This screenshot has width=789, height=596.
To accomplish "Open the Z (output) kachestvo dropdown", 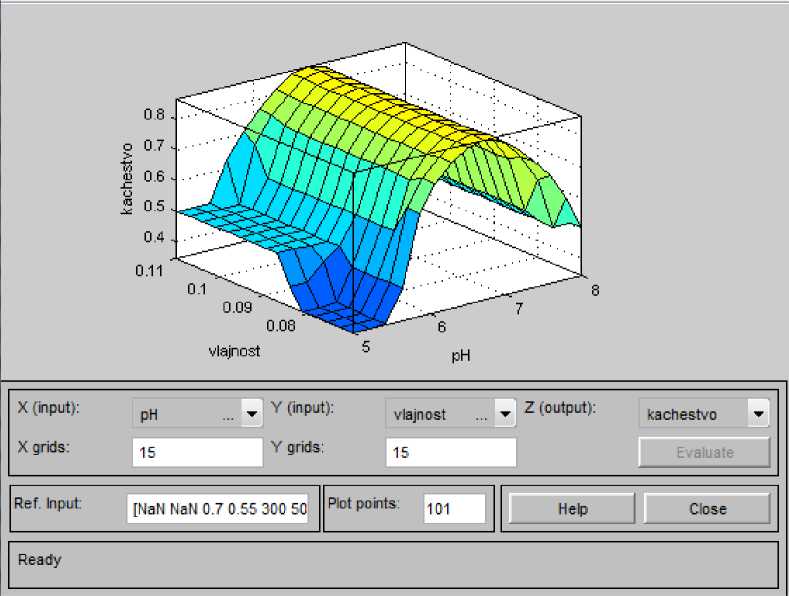I will click(704, 413).
